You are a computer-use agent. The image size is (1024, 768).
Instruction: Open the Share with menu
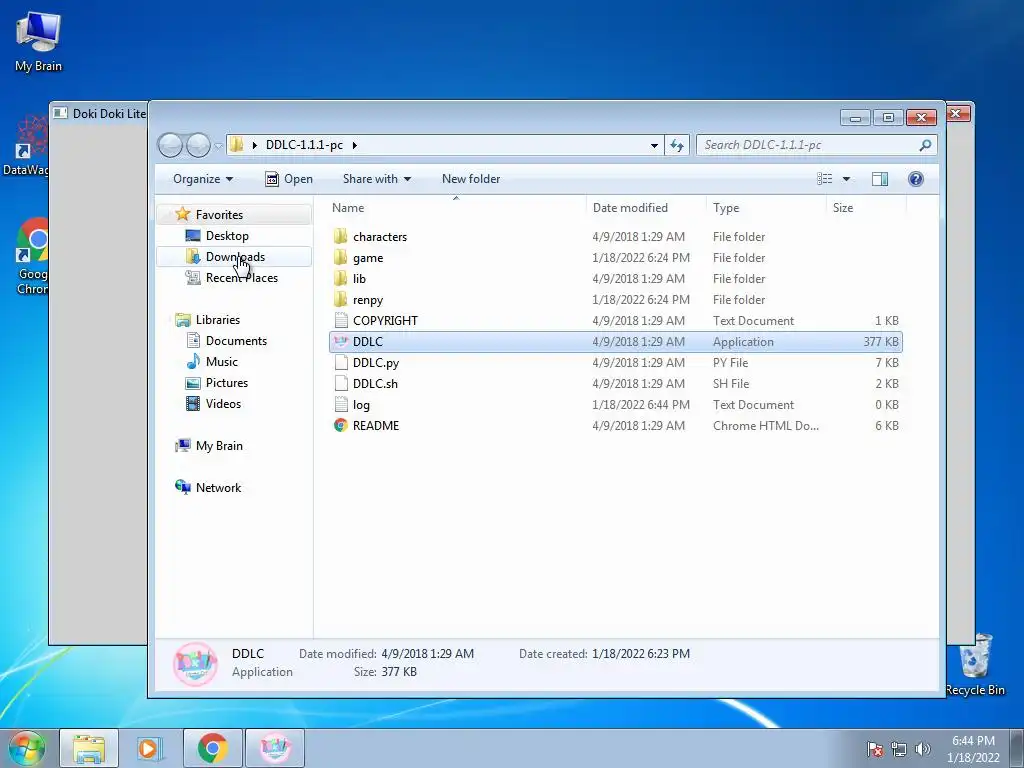377,179
